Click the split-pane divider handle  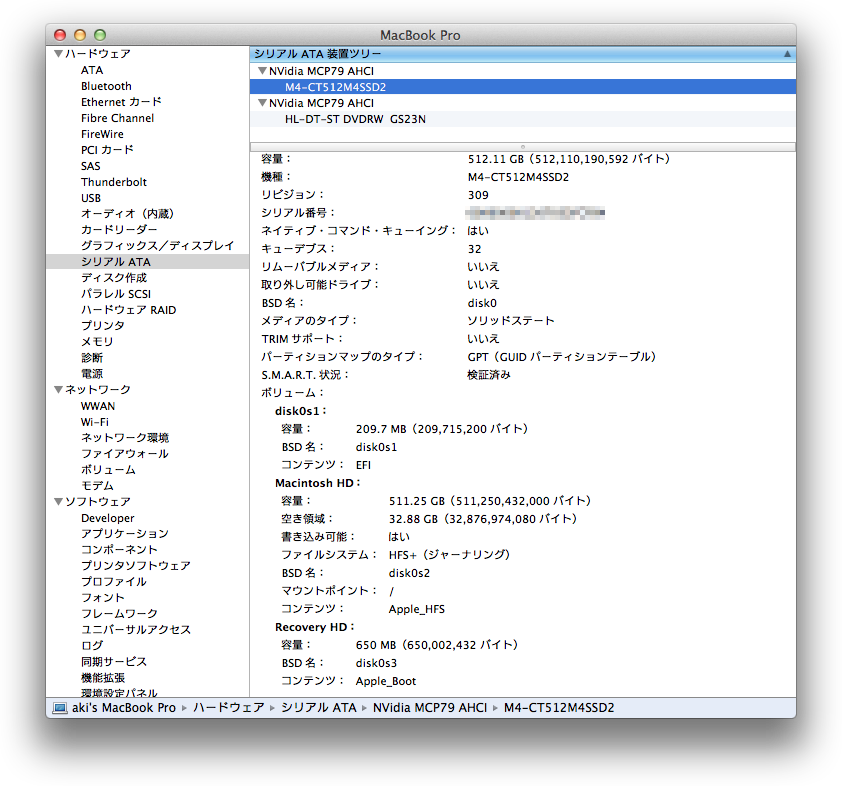click(522, 147)
